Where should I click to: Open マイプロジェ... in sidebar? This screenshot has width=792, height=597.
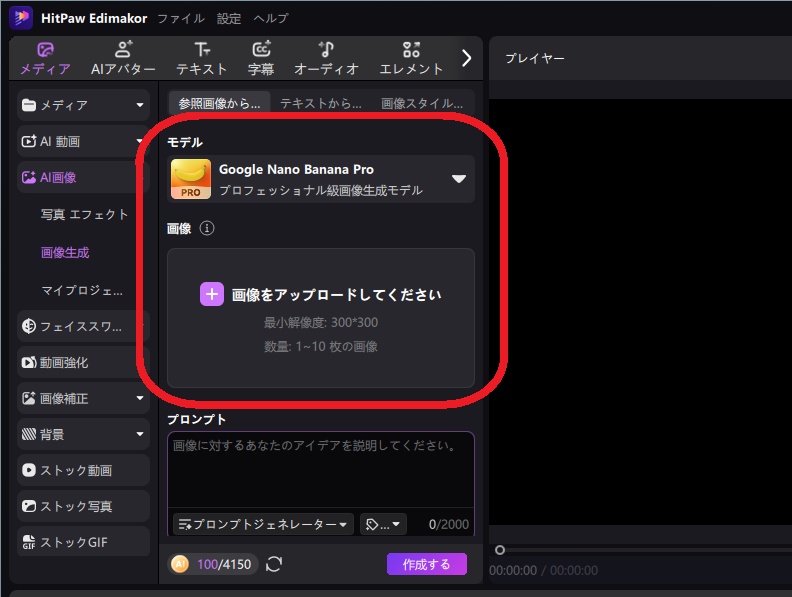(82, 290)
